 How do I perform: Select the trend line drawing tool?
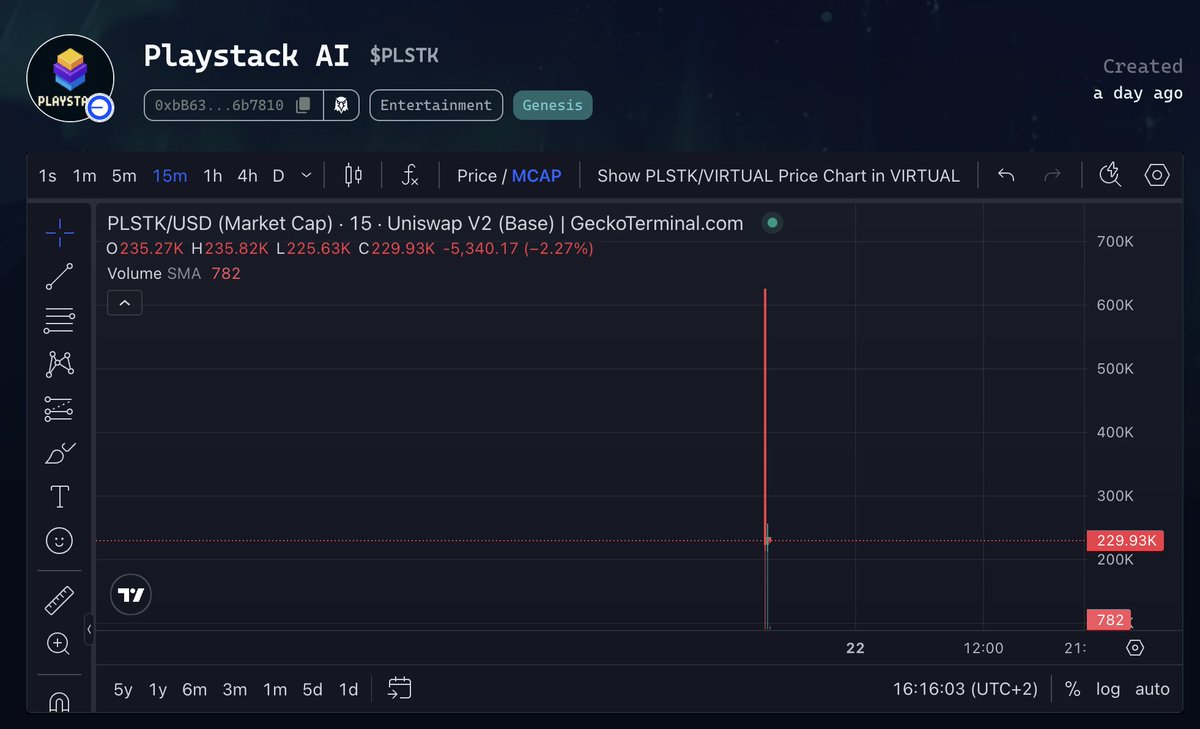point(59,276)
